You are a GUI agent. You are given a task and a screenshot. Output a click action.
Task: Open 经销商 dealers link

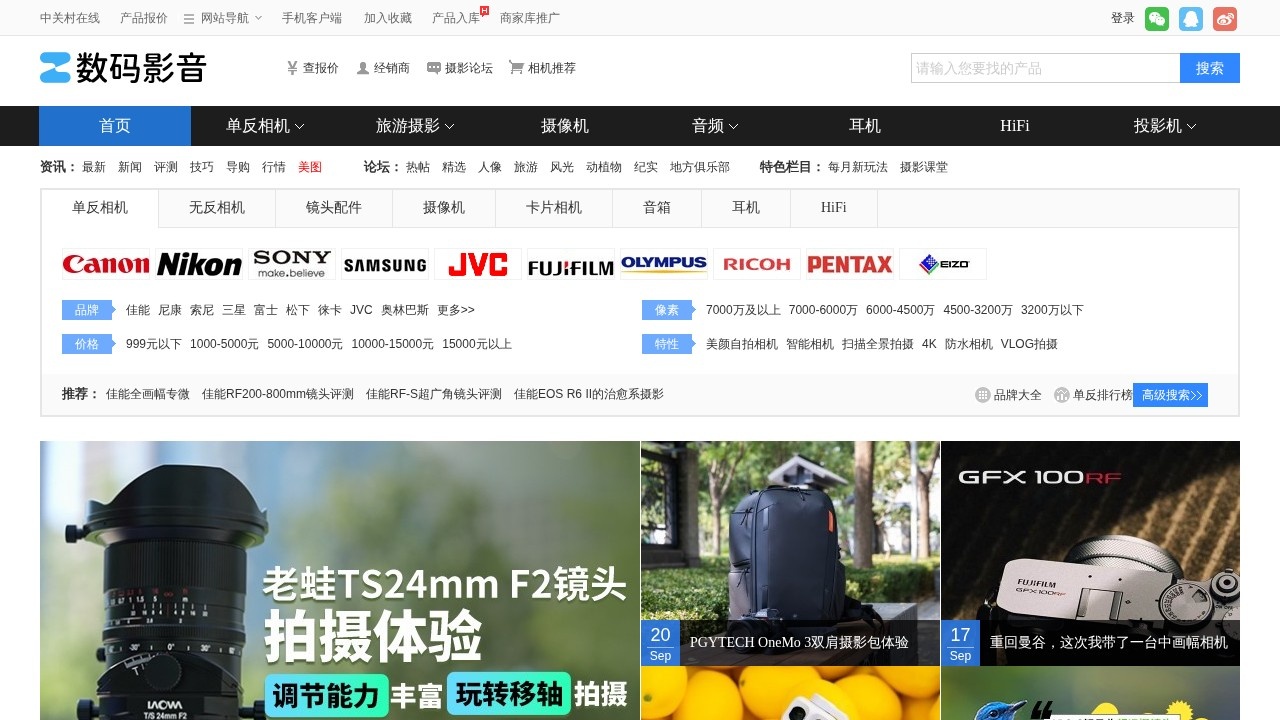click(383, 68)
